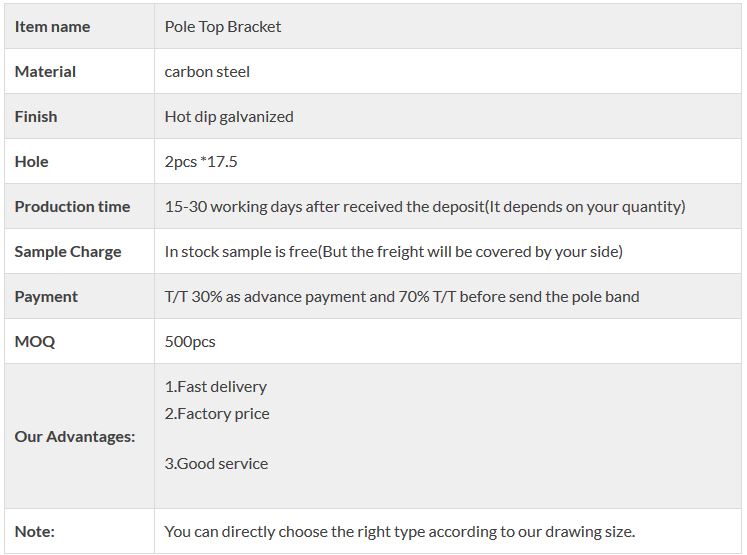Click the 'Our Advantages:' label
The image size is (747, 555).
pos(75,437)
